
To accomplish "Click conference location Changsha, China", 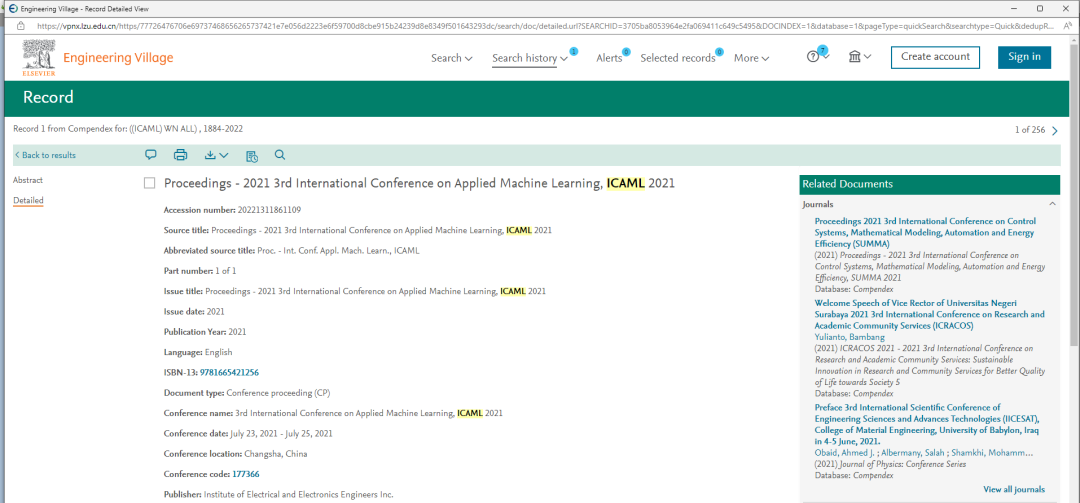I will [x=276, y=454].
